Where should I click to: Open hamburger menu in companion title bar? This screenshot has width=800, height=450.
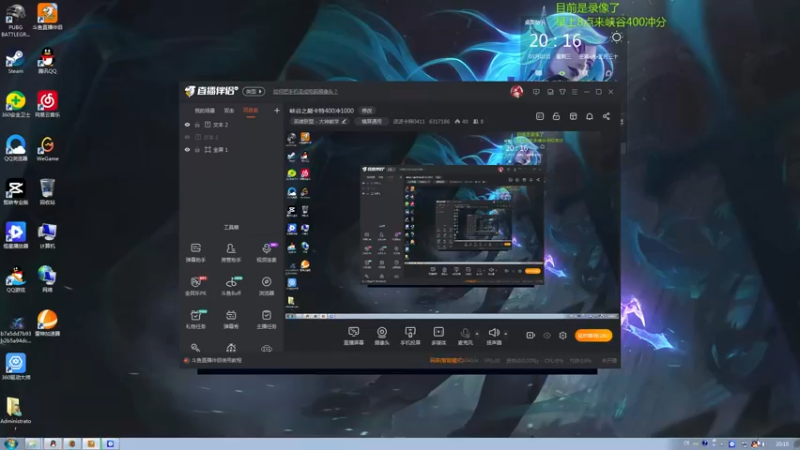574,92
